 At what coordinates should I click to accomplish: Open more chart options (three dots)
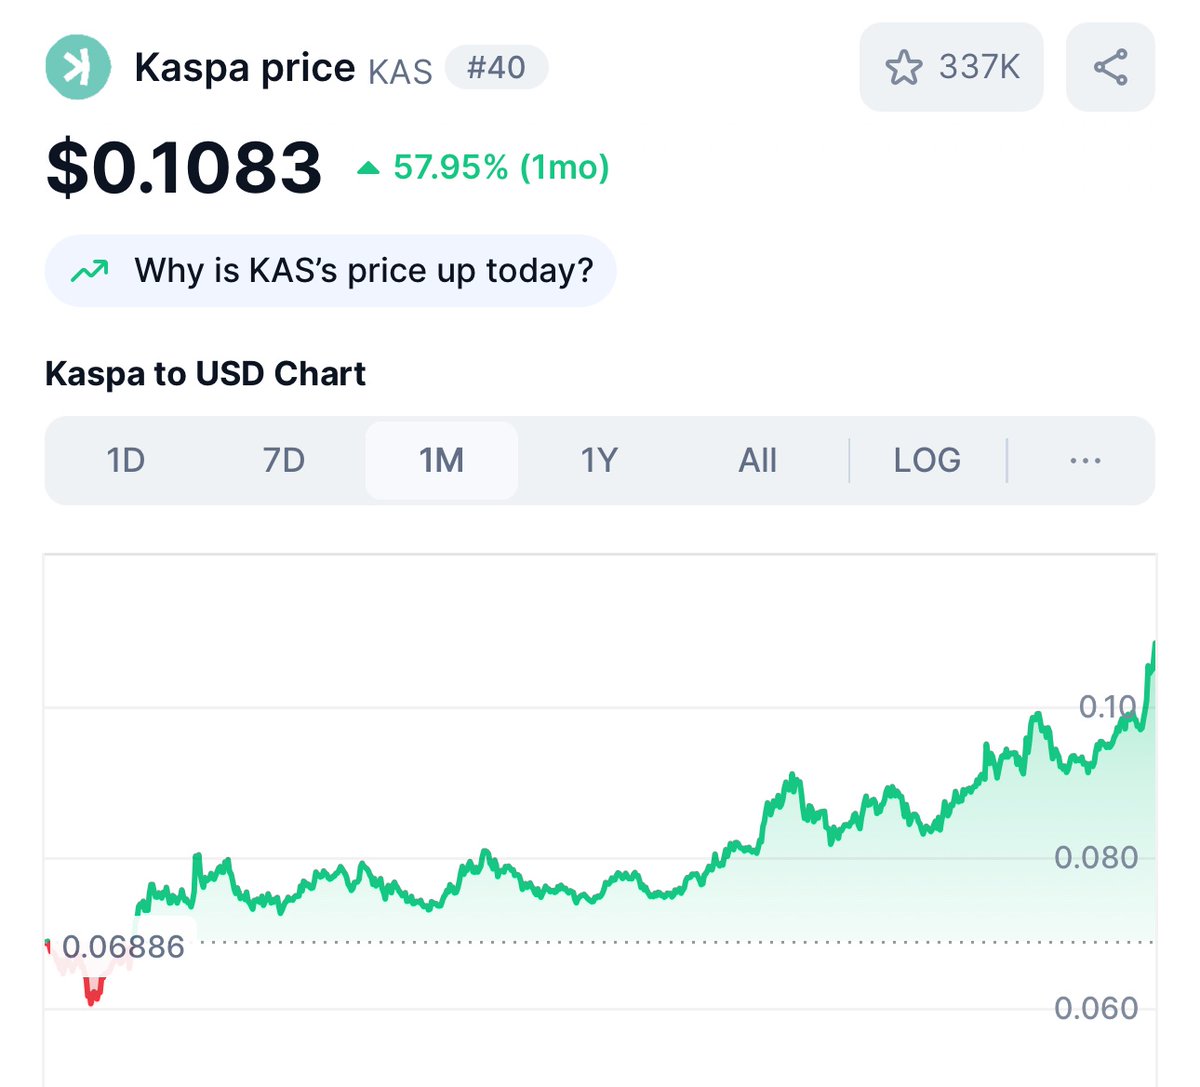click(1085, 460)
